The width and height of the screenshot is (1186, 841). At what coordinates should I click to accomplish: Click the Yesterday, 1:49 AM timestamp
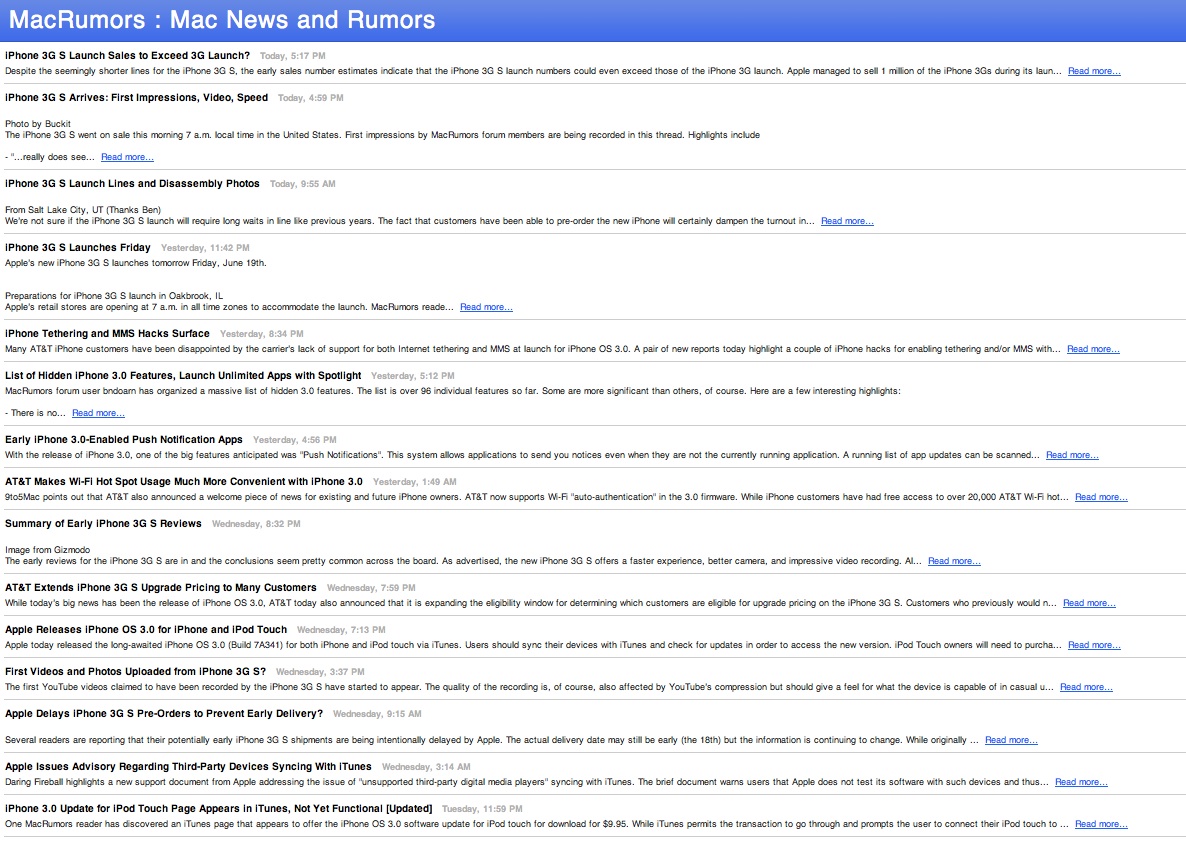pyautogui.click(x=414, y=482)
